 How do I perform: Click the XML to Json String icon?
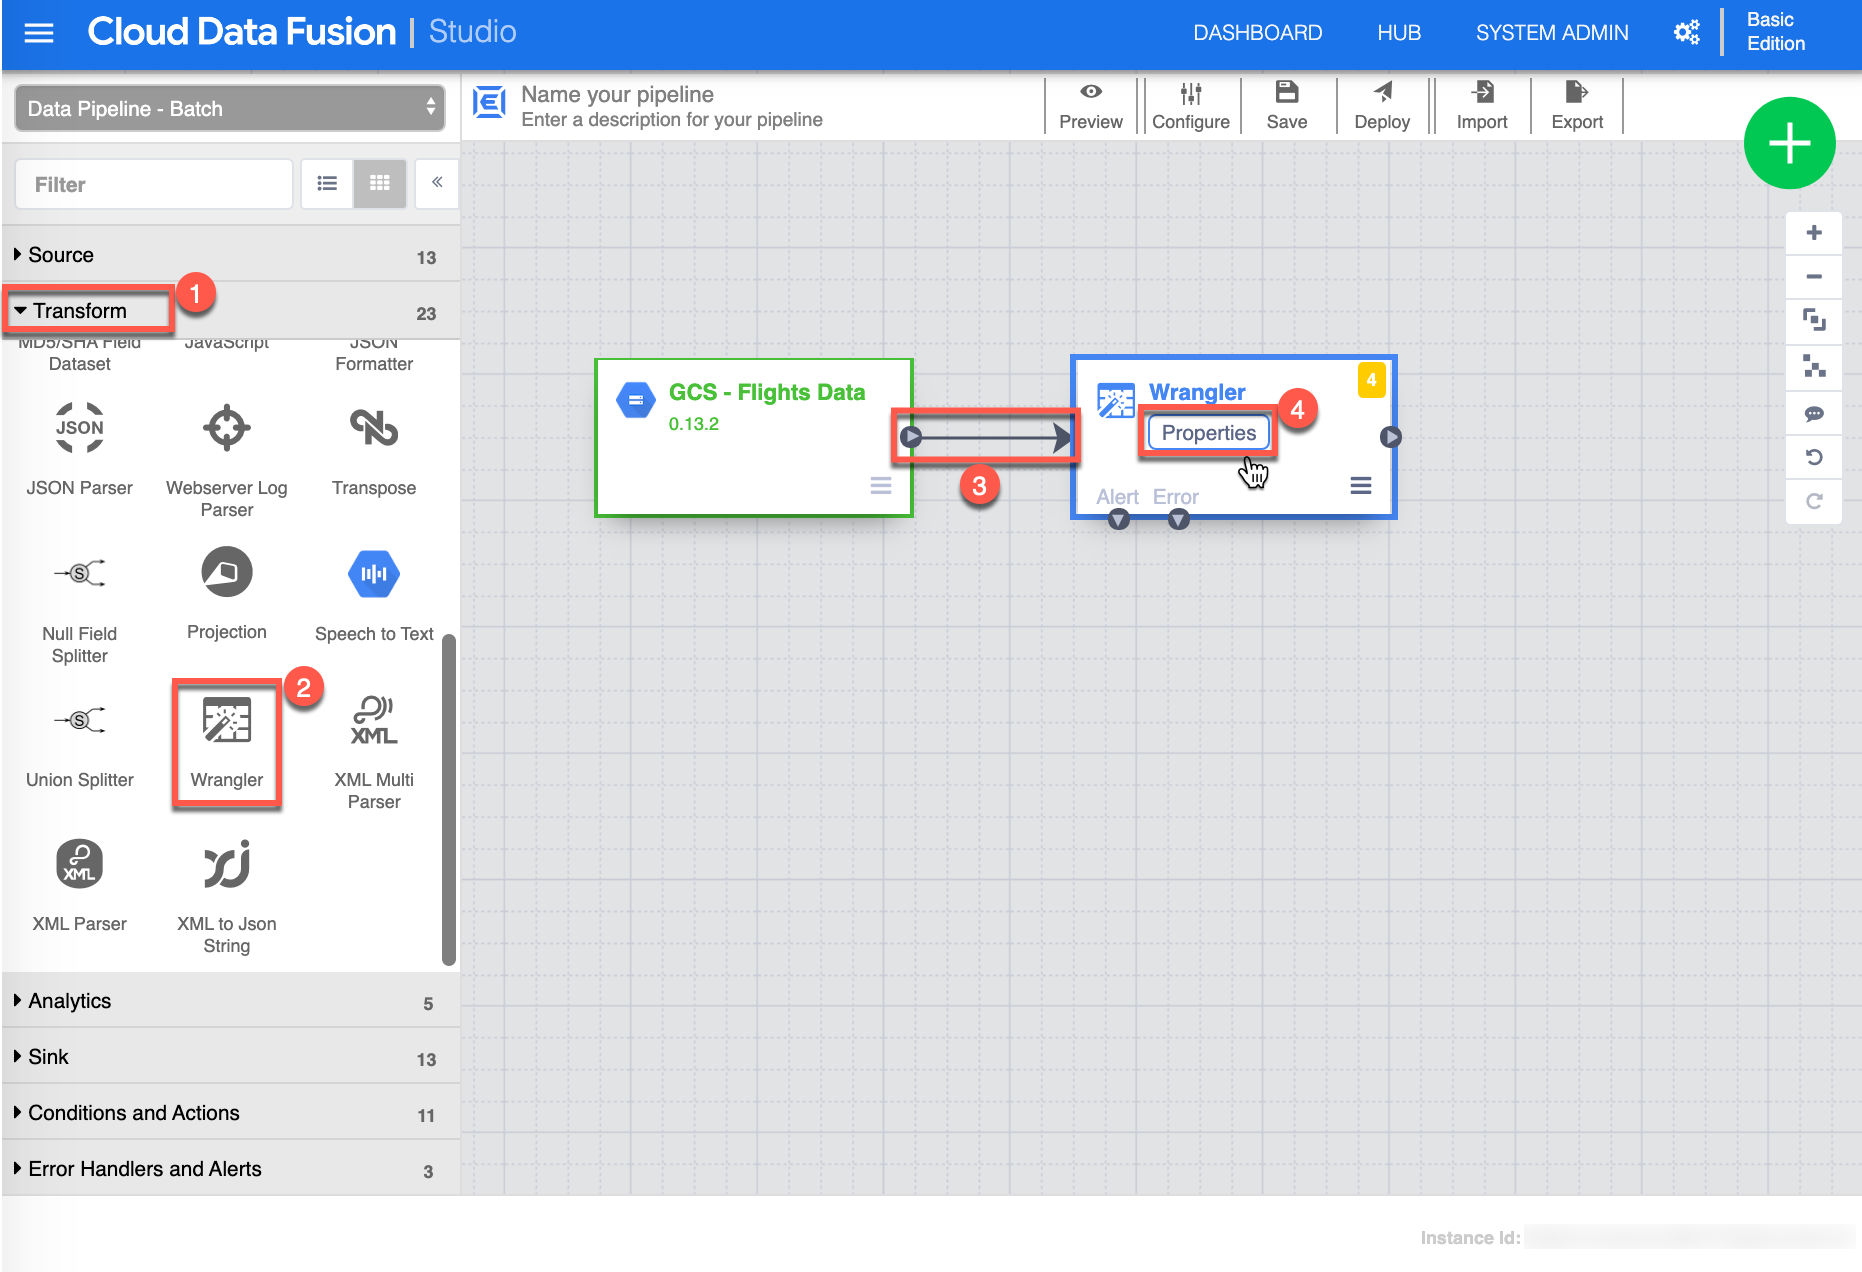(227, 865)
